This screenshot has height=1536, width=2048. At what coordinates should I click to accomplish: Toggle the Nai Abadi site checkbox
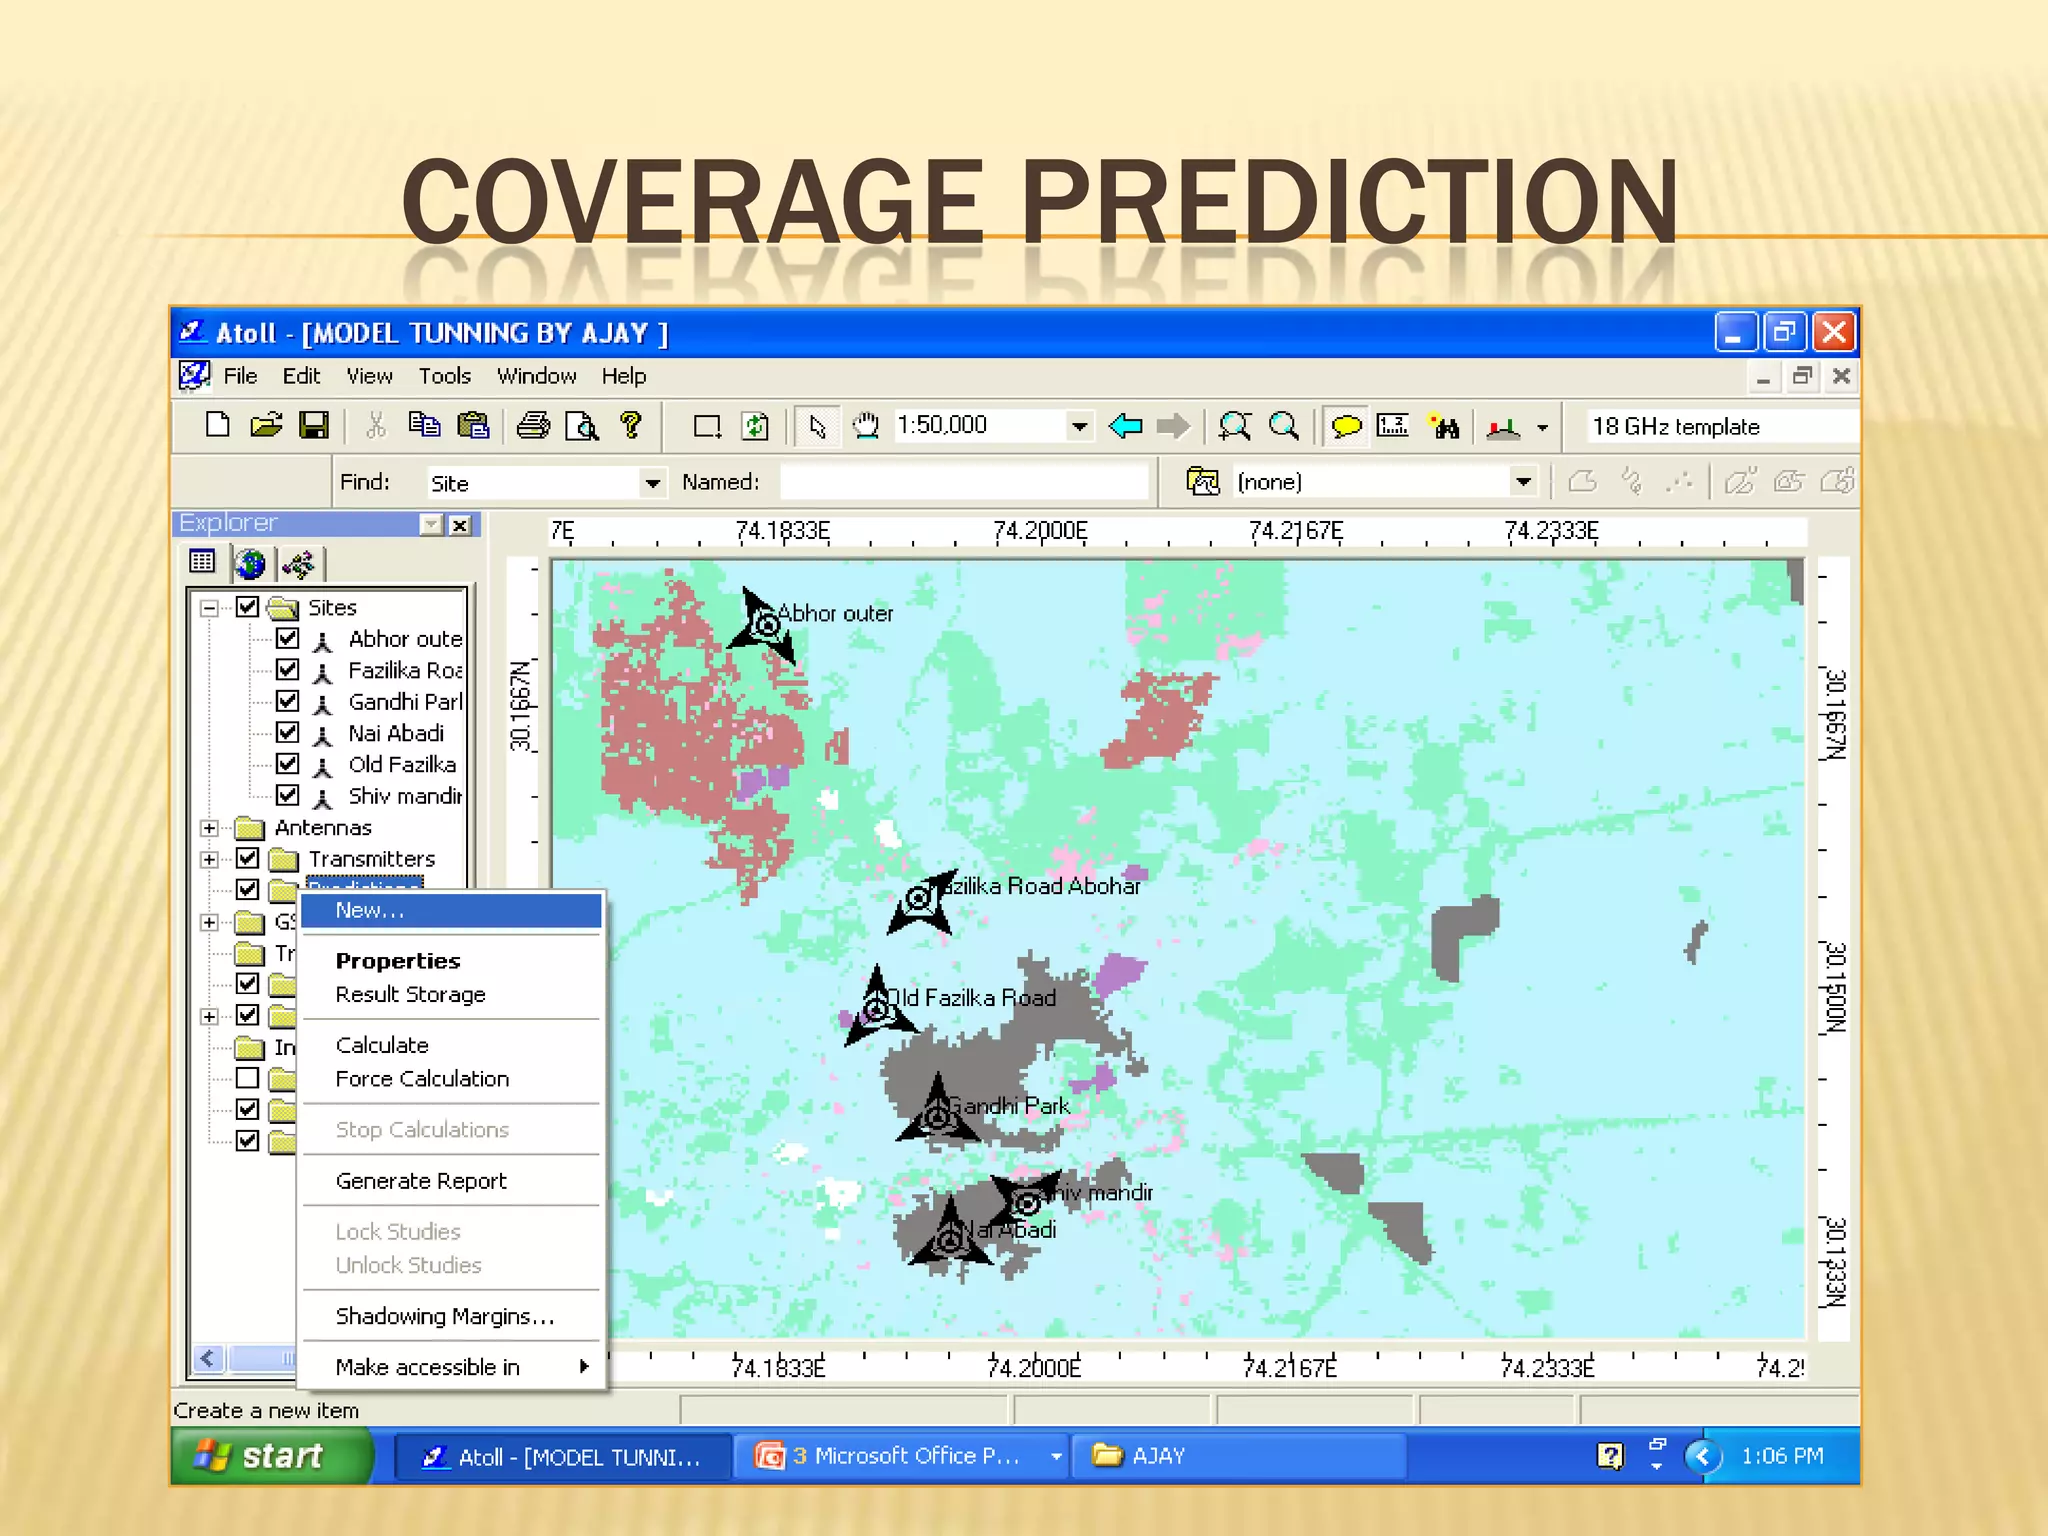tap(287, 733)
